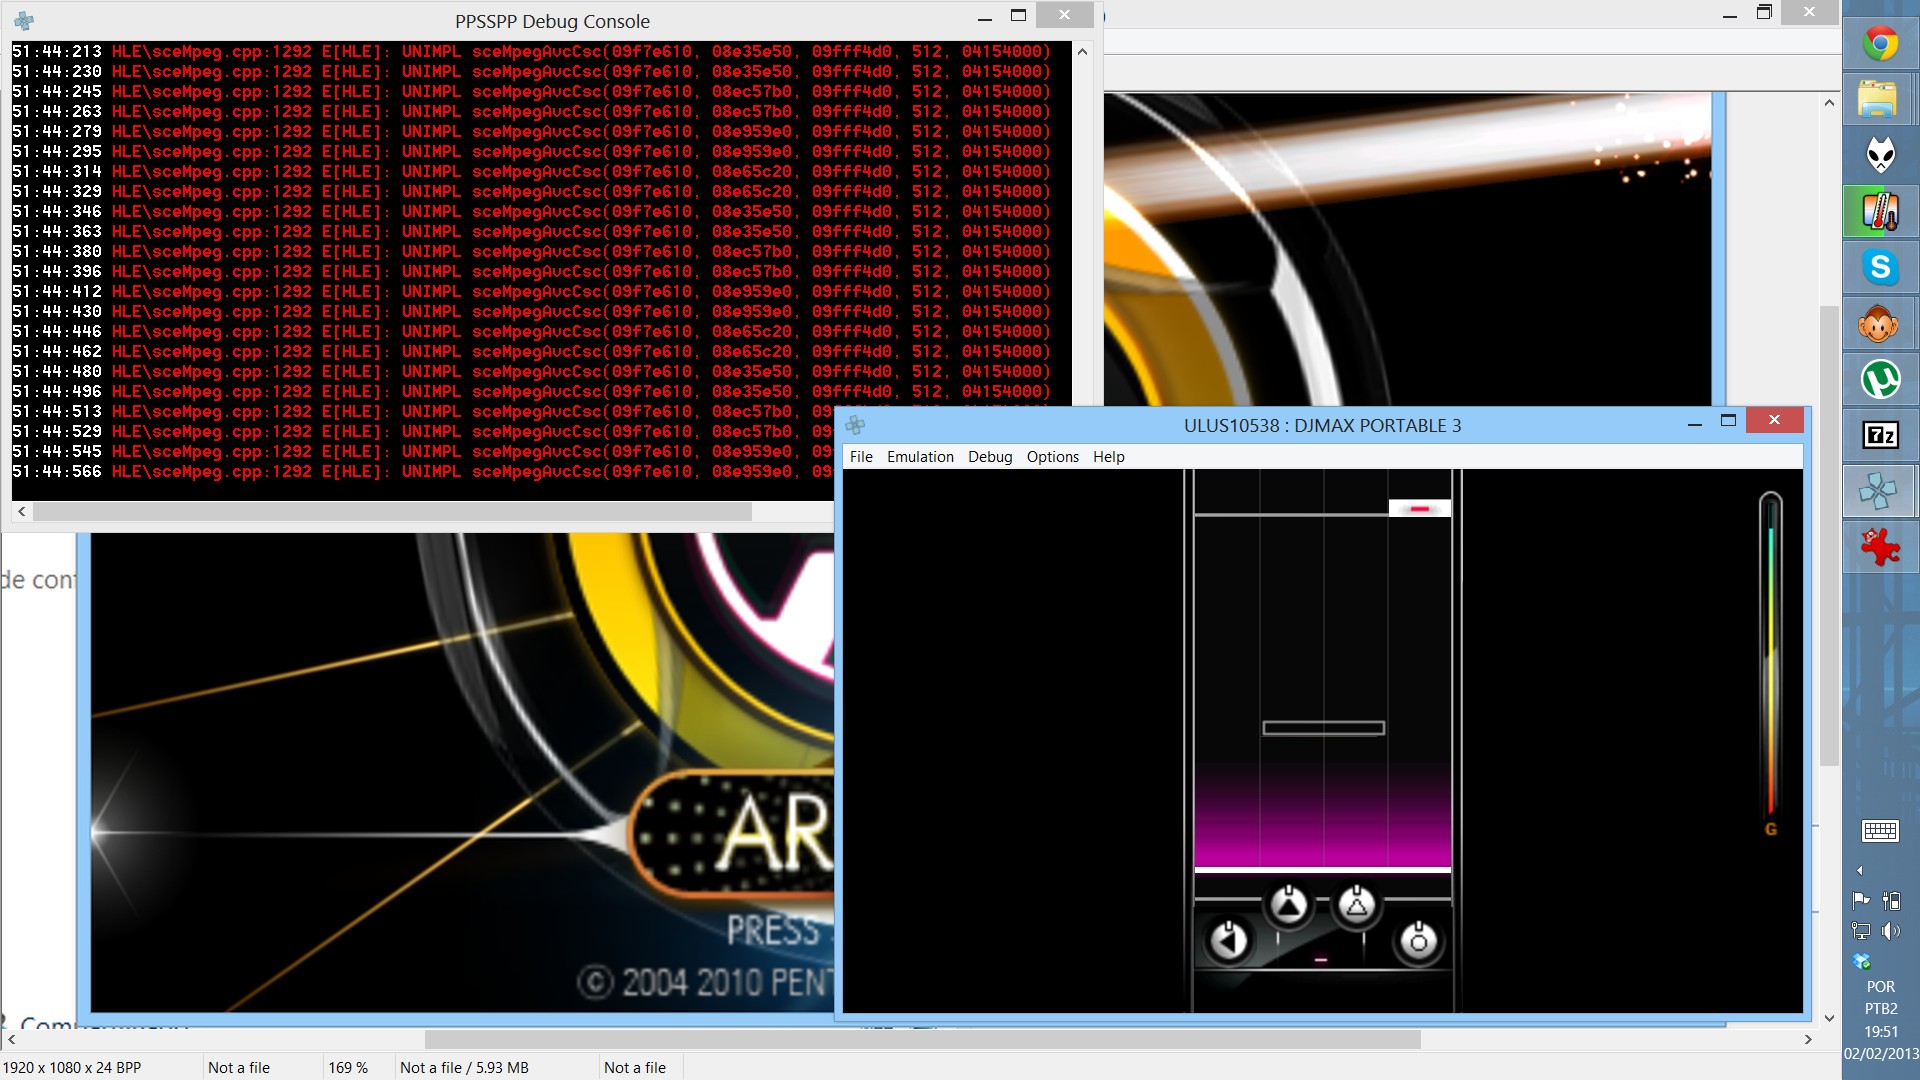Open File Explorer from taskbar

(x=1881, y=99)
